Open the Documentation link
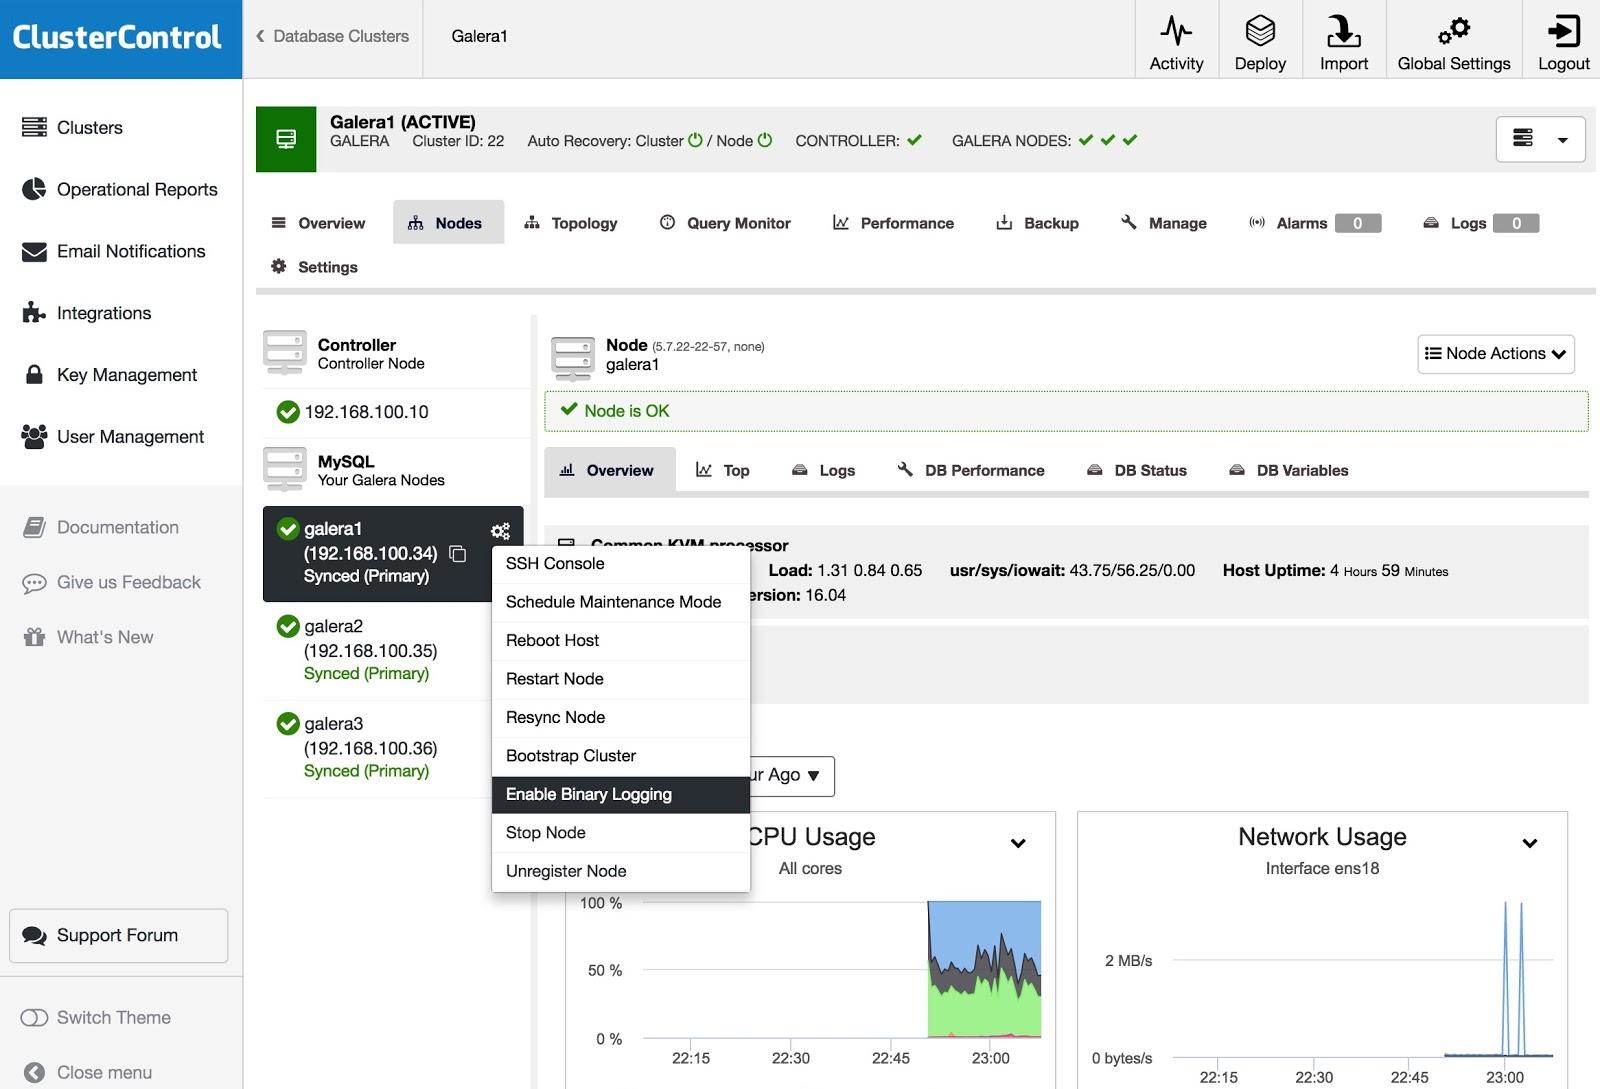 click(x=100, y=527)
